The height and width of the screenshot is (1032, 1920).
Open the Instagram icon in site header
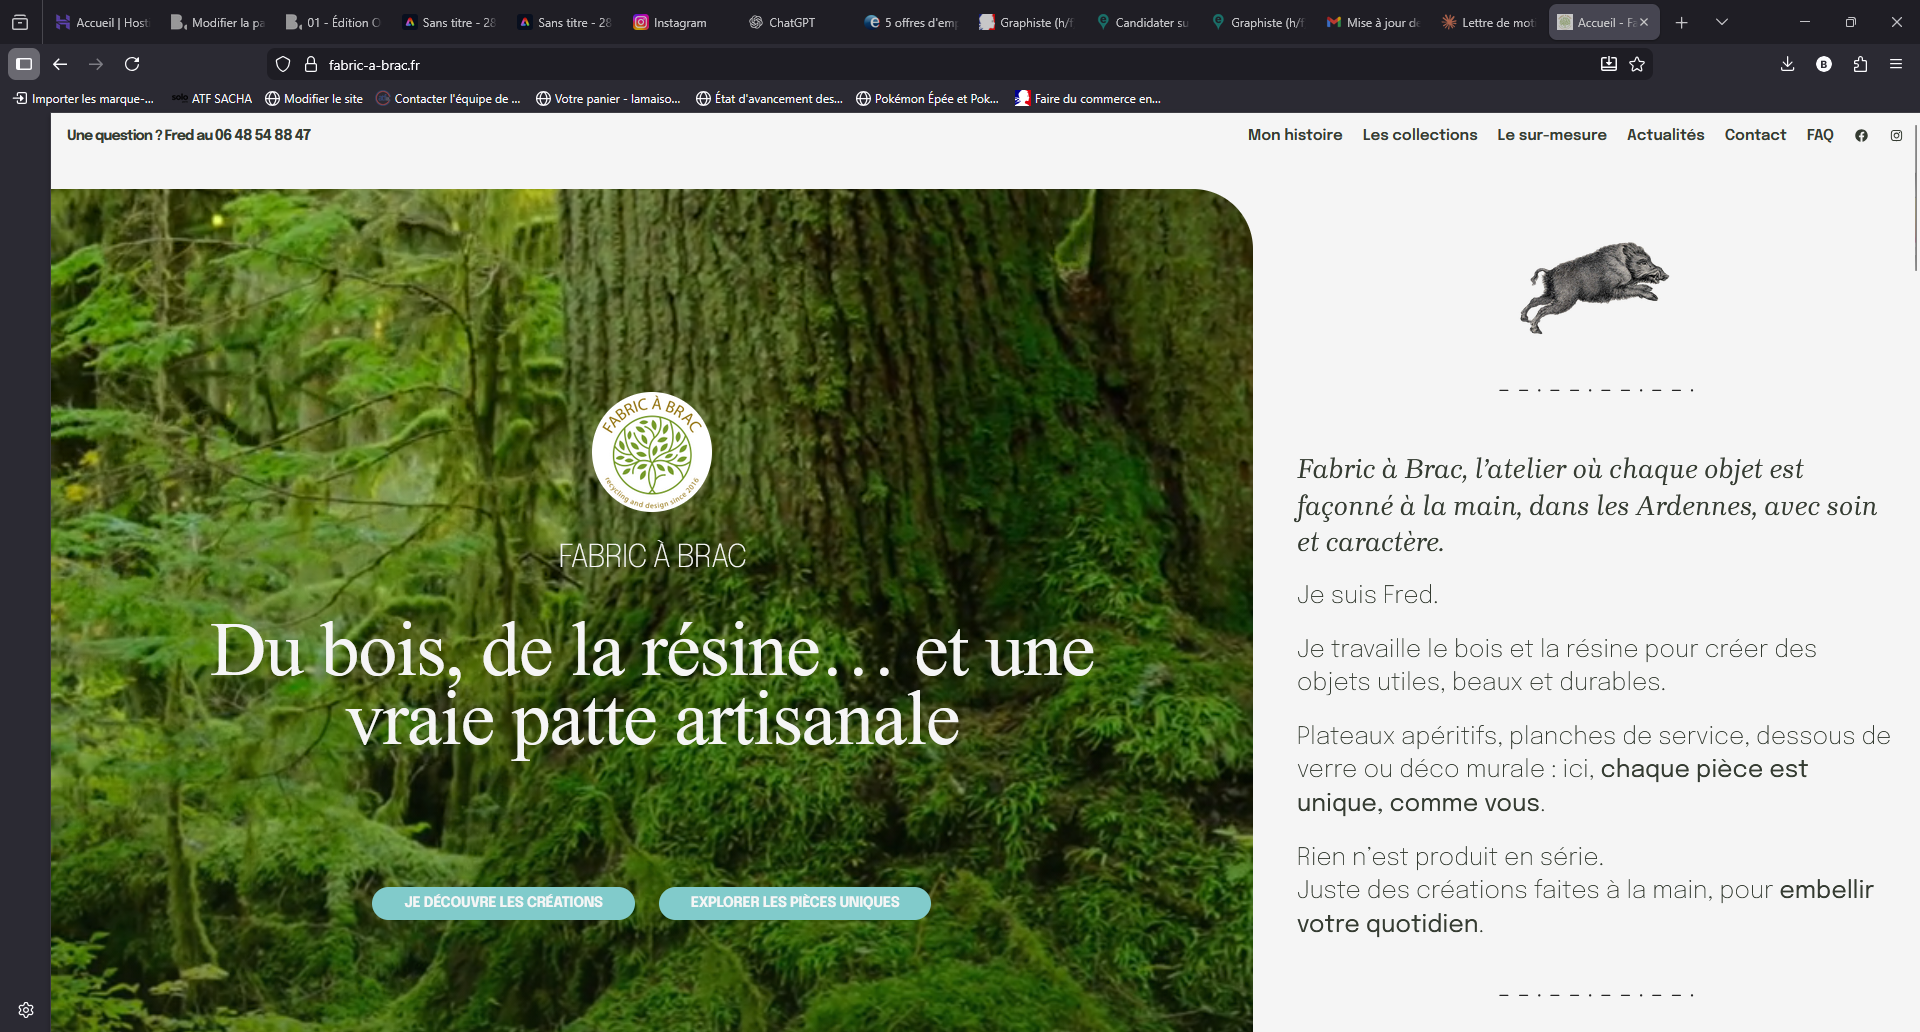pos(1896,135)
